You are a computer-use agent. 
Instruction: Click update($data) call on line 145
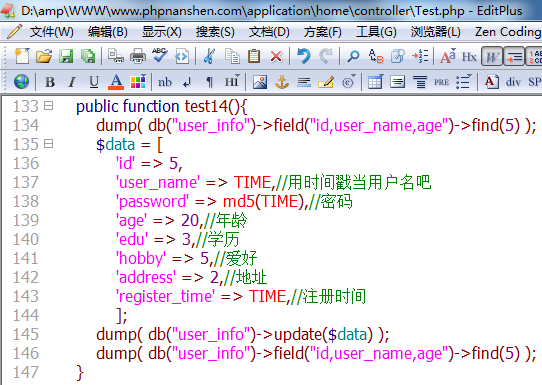click(324, 335)
